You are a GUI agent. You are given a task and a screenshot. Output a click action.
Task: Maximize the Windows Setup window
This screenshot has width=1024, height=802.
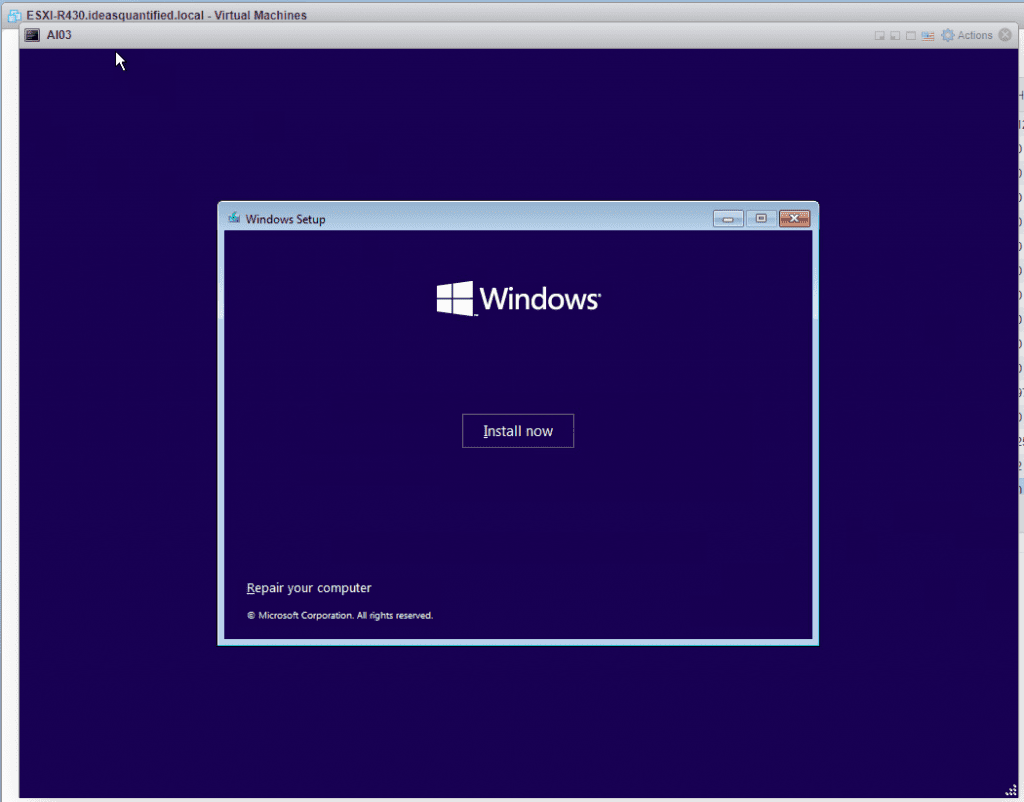[x=761, y=219]
